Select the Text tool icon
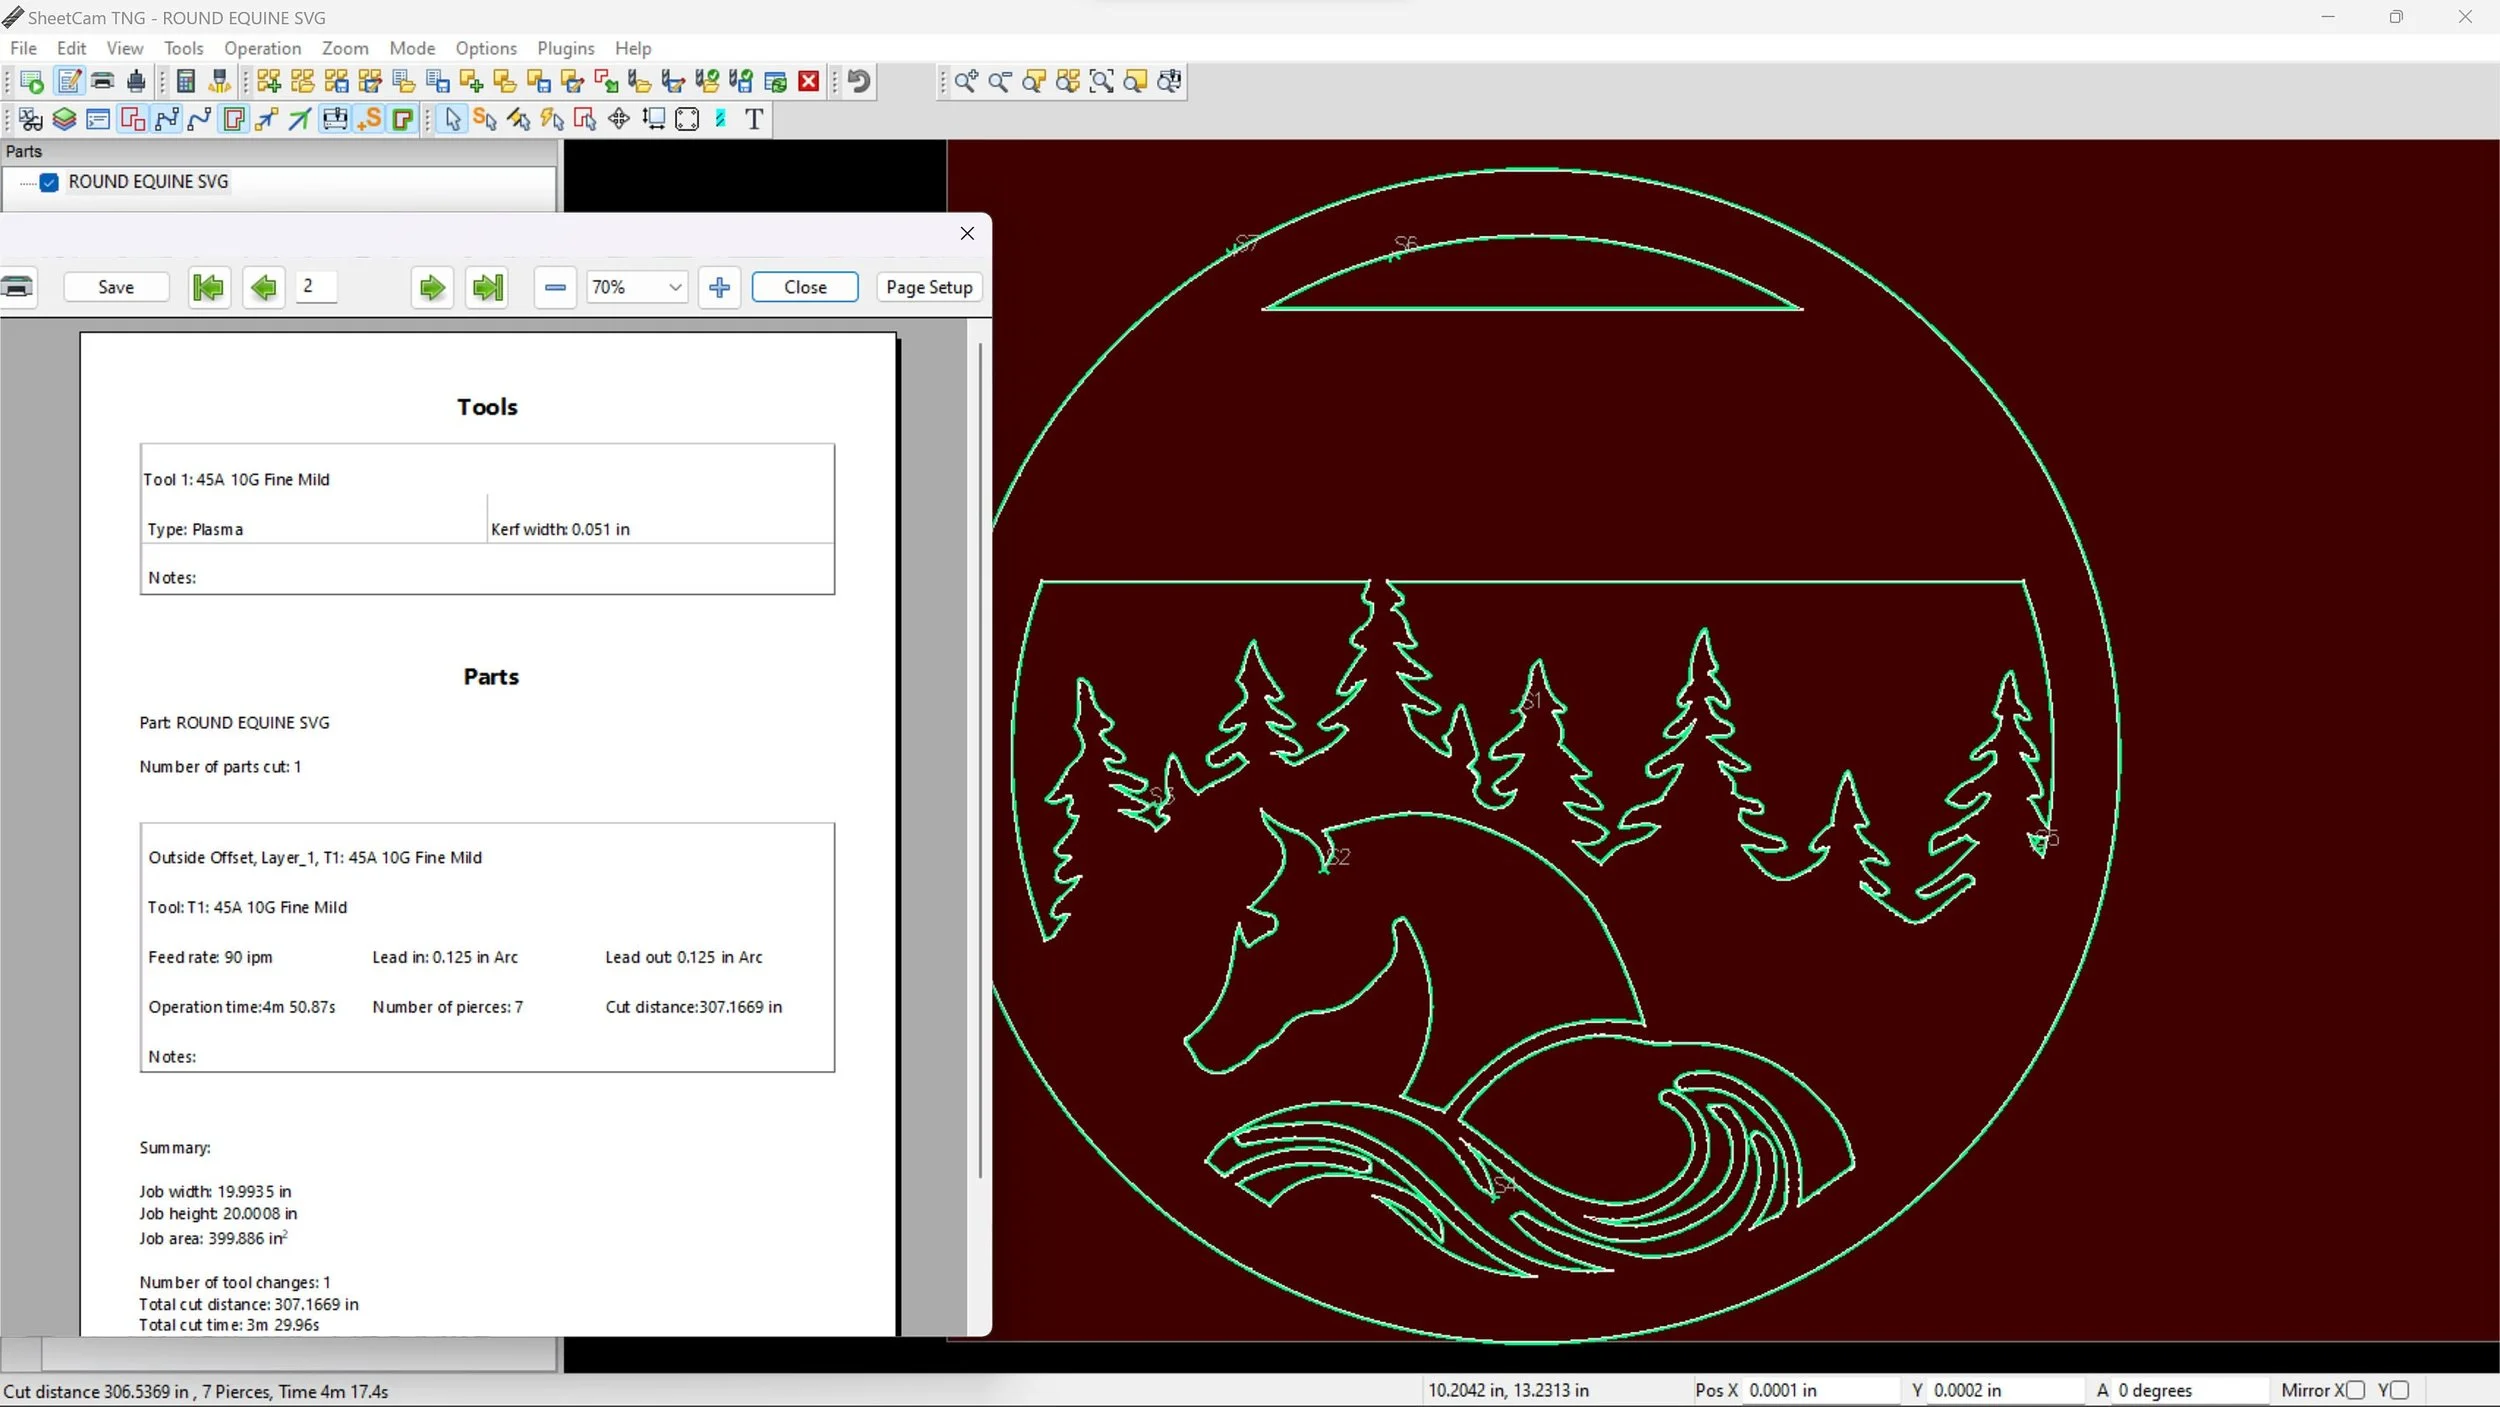 tap(754, 119)
